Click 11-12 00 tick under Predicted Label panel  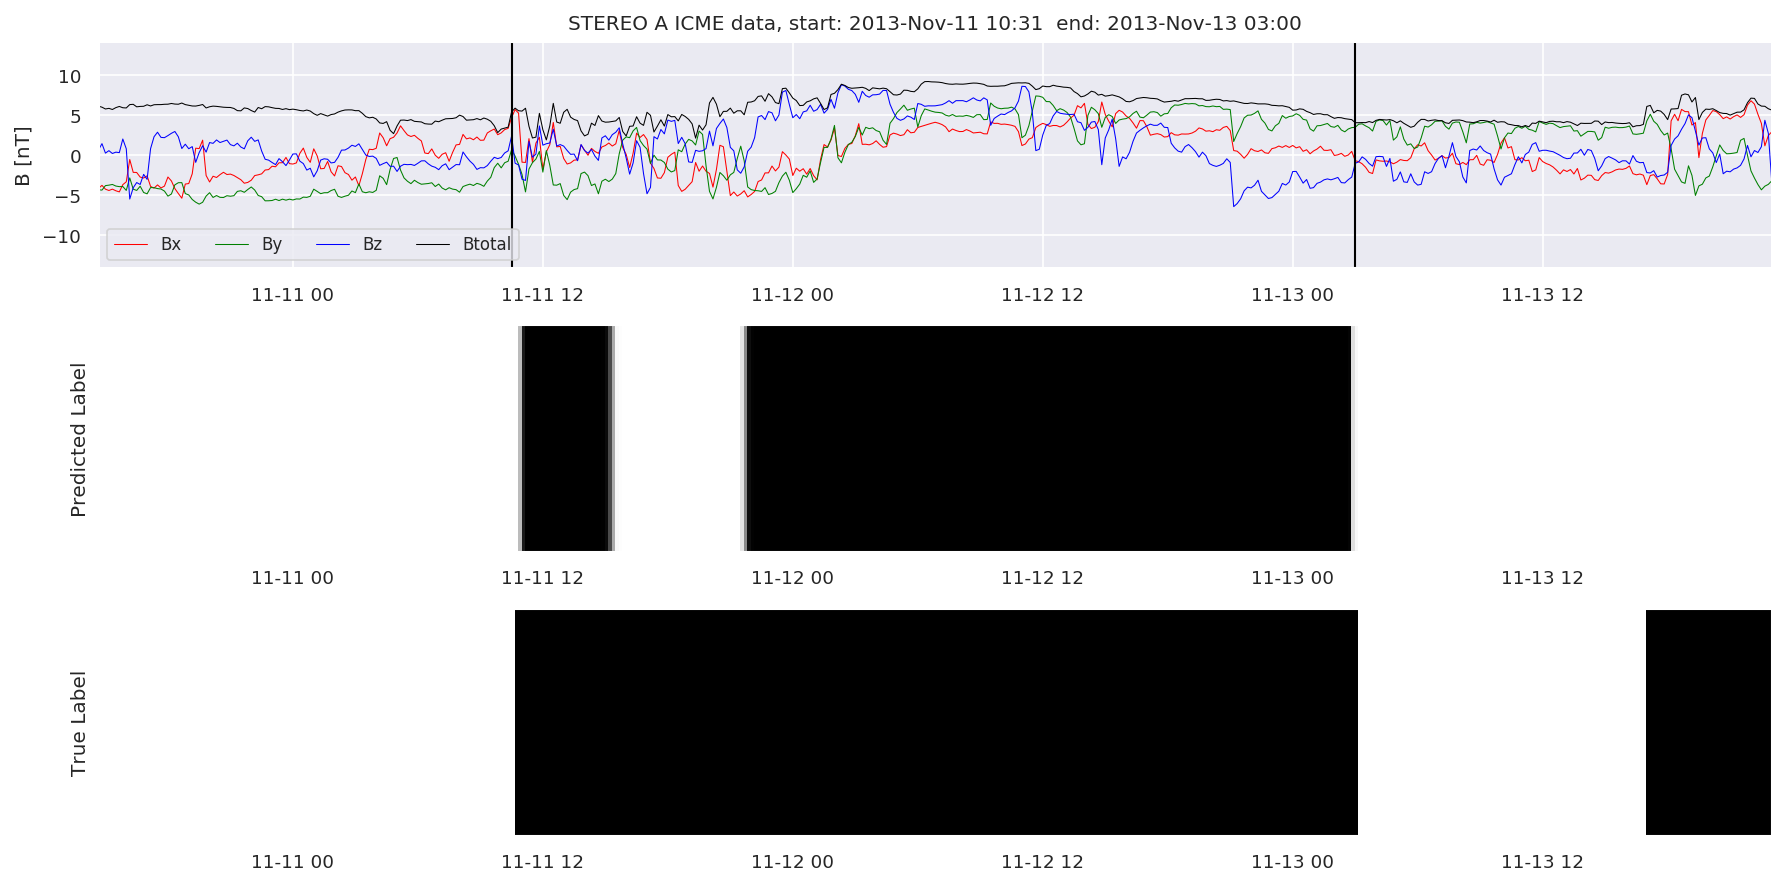point(792,578)
